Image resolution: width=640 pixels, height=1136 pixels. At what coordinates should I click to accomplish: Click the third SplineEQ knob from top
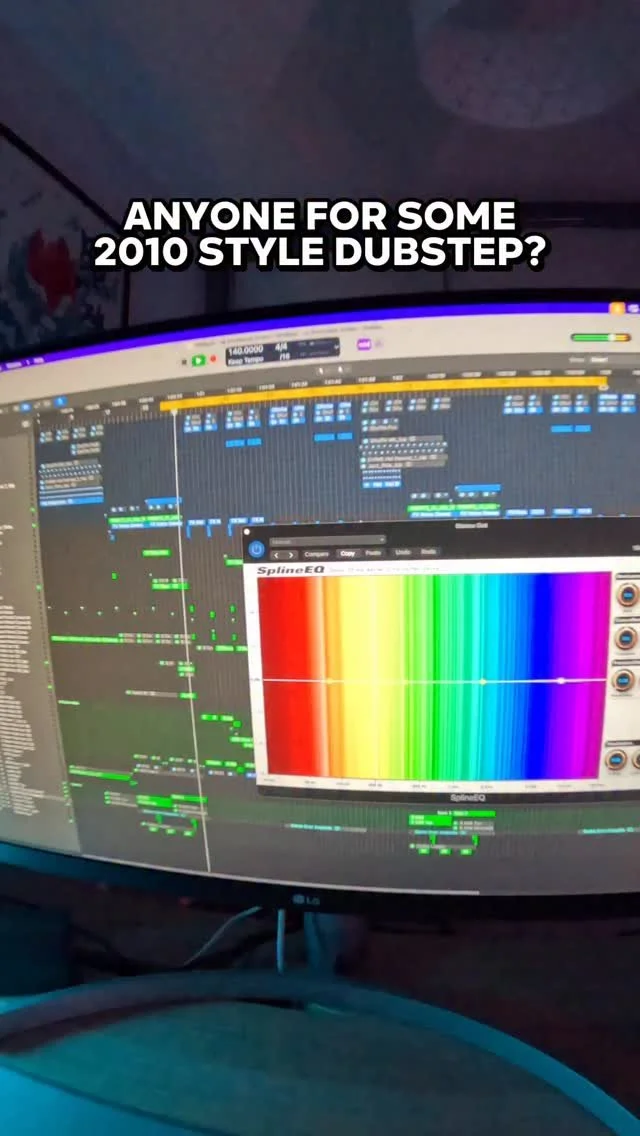[623, 680]
